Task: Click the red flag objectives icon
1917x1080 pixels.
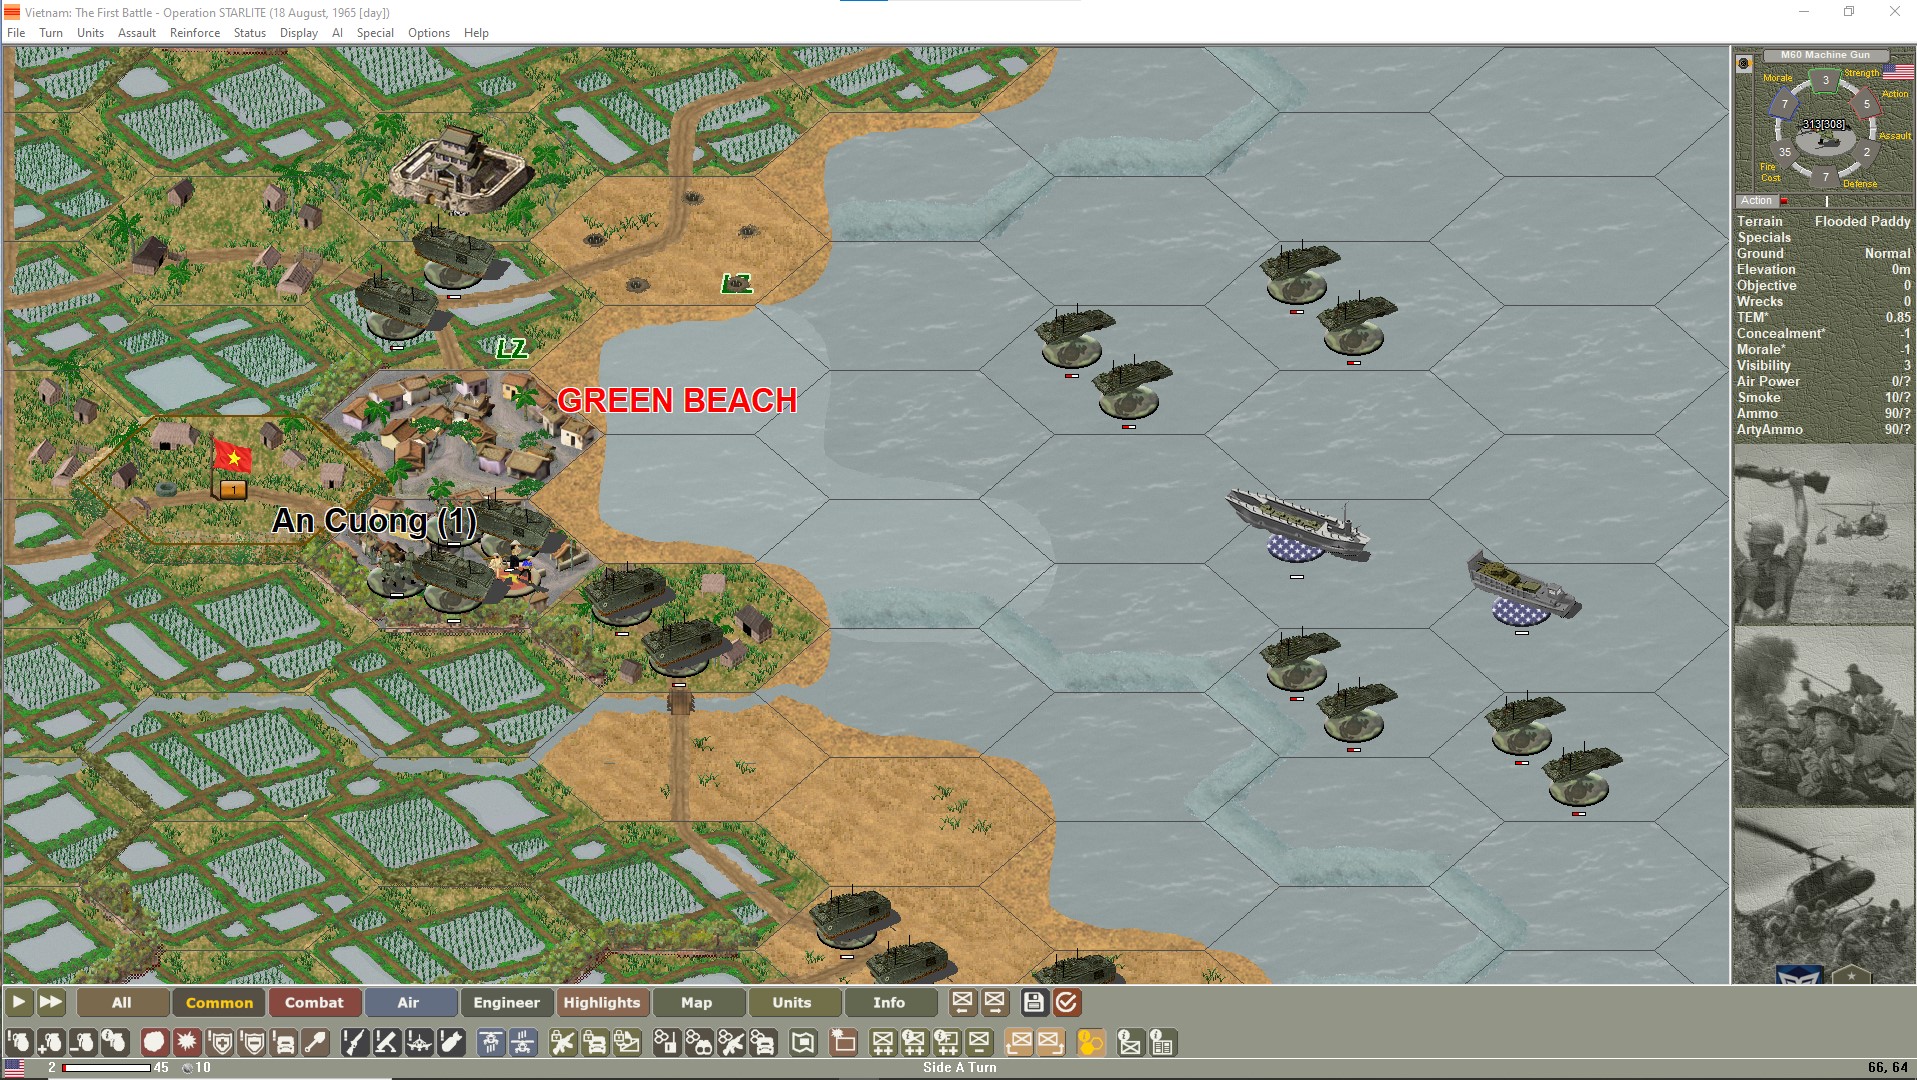Action: coord(842,1043)
